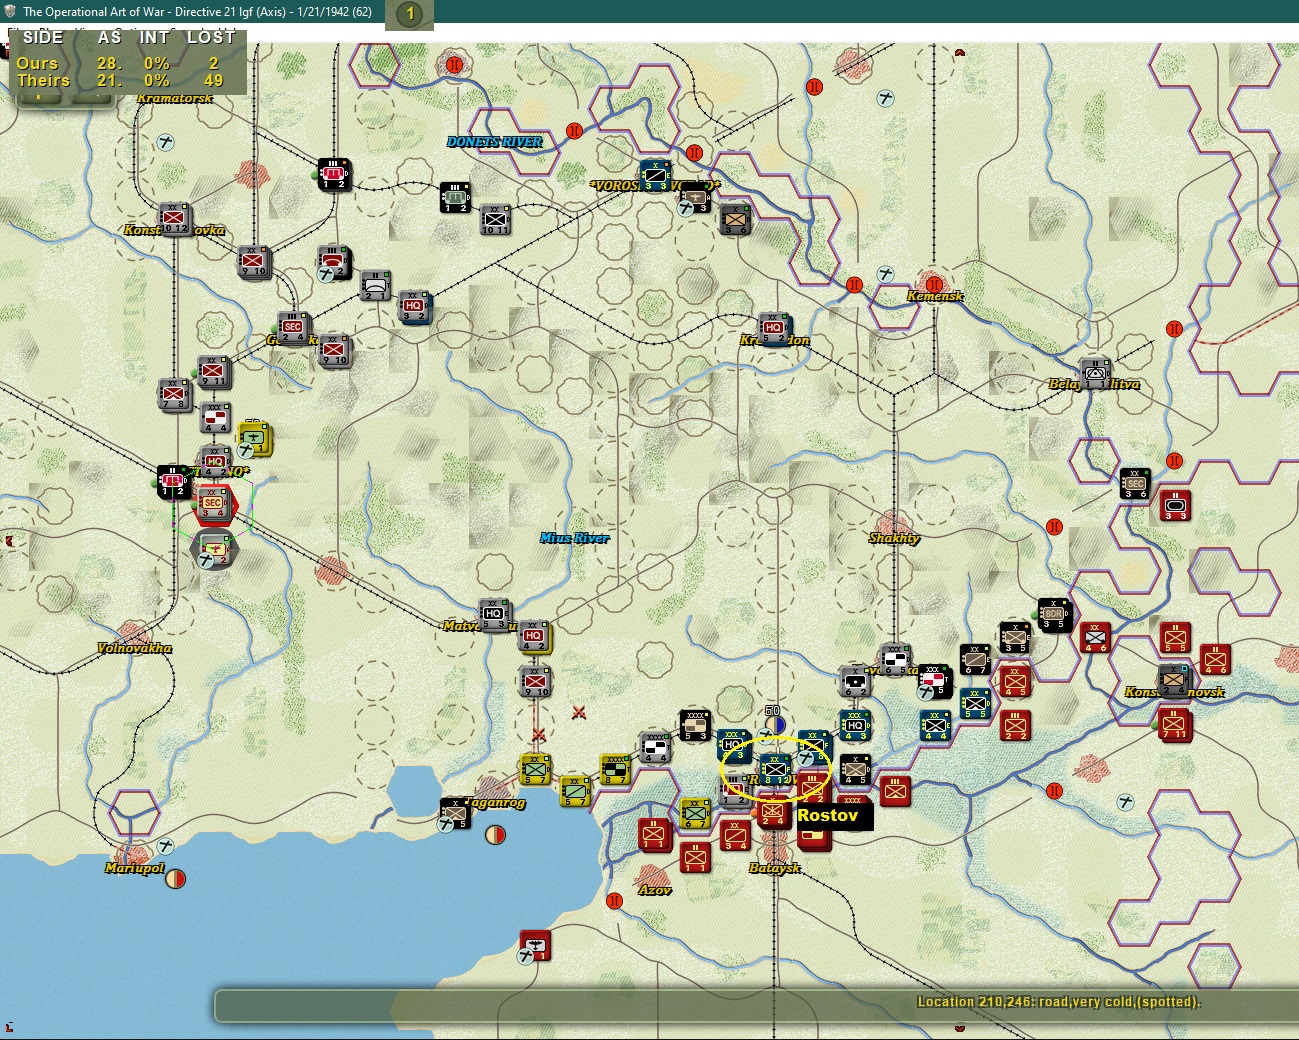Click the Kramatorsk city label
This screenshot has width=1299, height=1040.
[175, 98]
